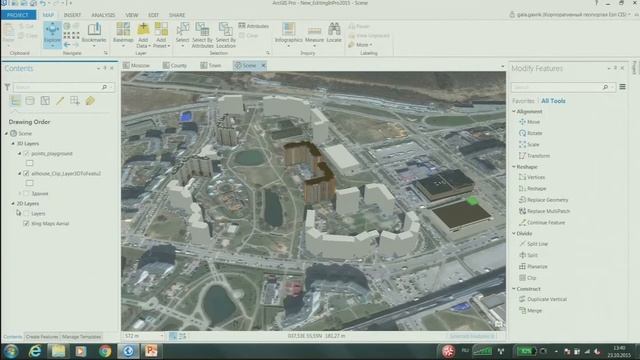Collapse the Alignment tools section
The height and width of the screenshot is (360, 640).
[x=514, y=111]
